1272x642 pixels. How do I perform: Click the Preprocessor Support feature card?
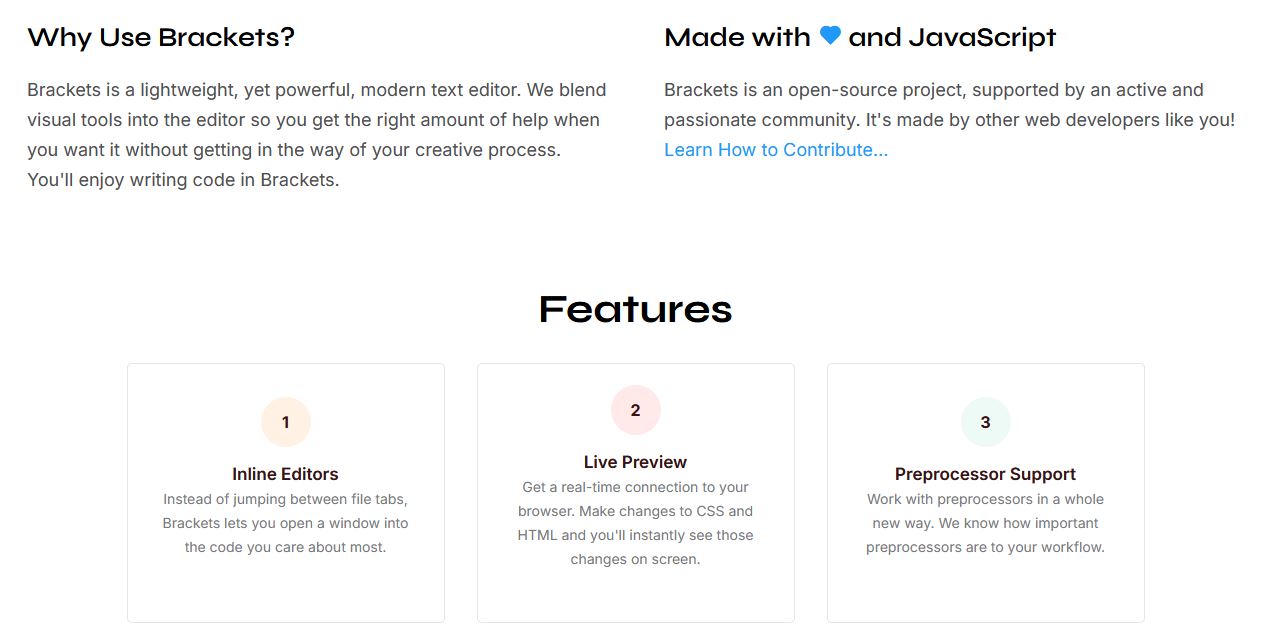coord(986,493)
